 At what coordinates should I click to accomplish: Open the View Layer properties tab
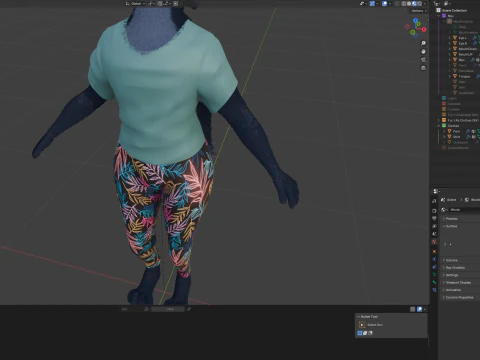coord(434,226)
